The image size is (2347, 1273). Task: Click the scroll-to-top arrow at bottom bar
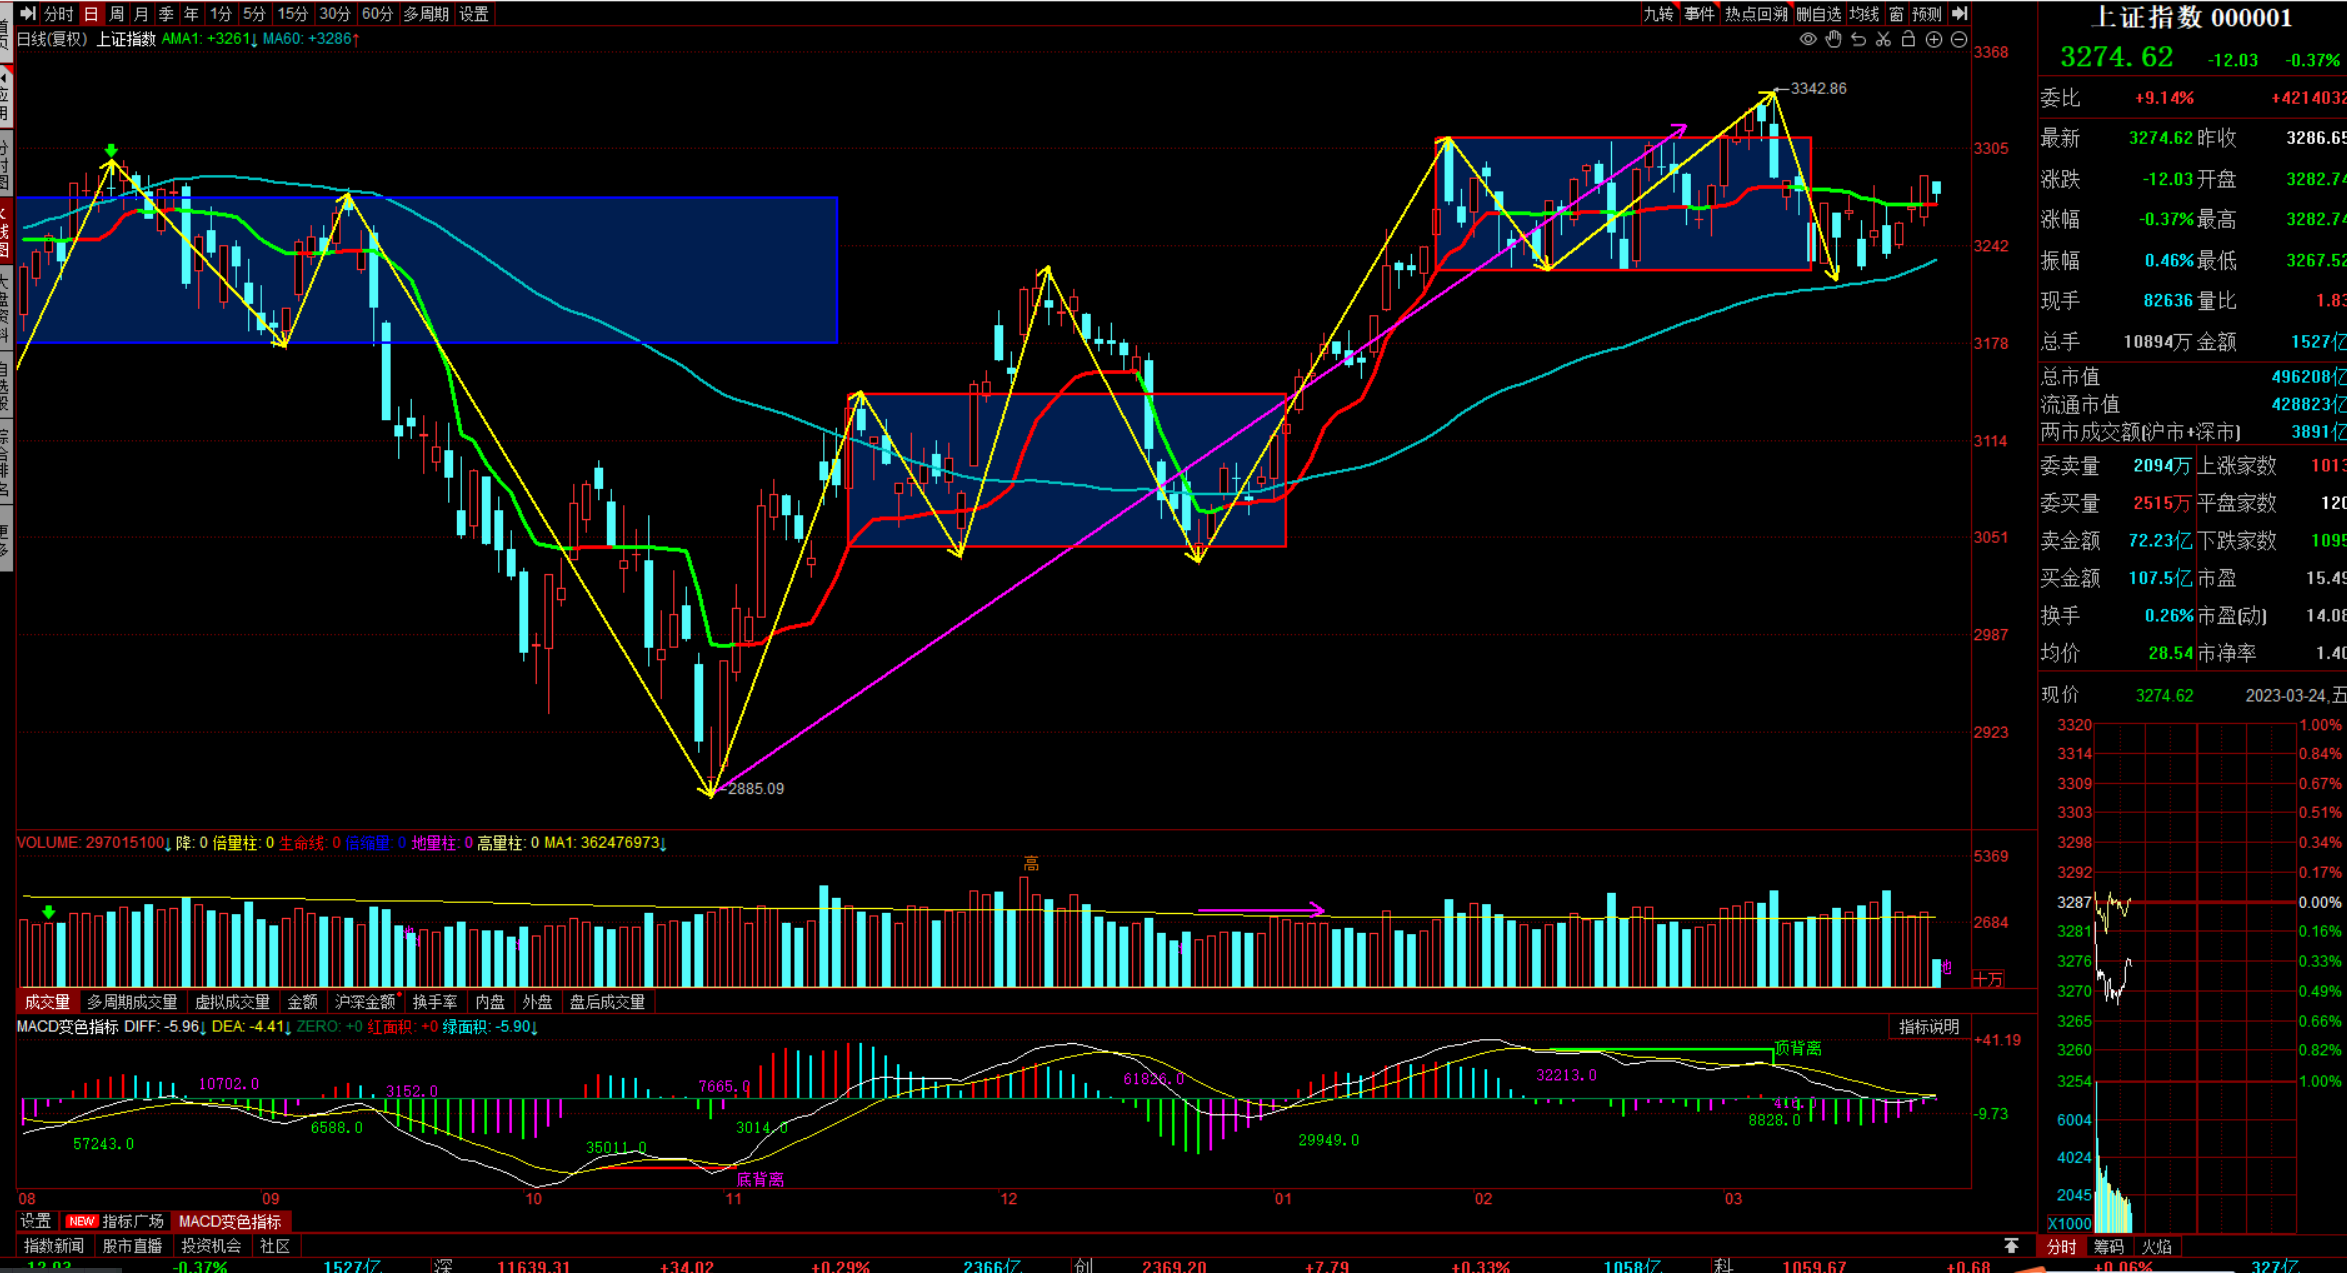click(2011, 1245)
